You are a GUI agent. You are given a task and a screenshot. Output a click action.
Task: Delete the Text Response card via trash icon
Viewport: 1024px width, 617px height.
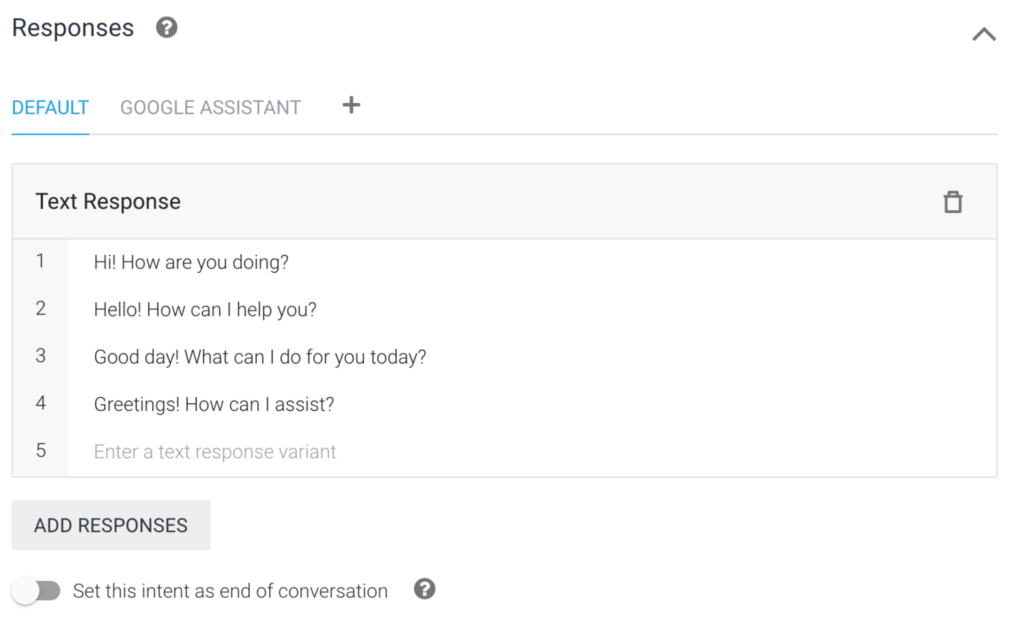click(x=953, y=202)
